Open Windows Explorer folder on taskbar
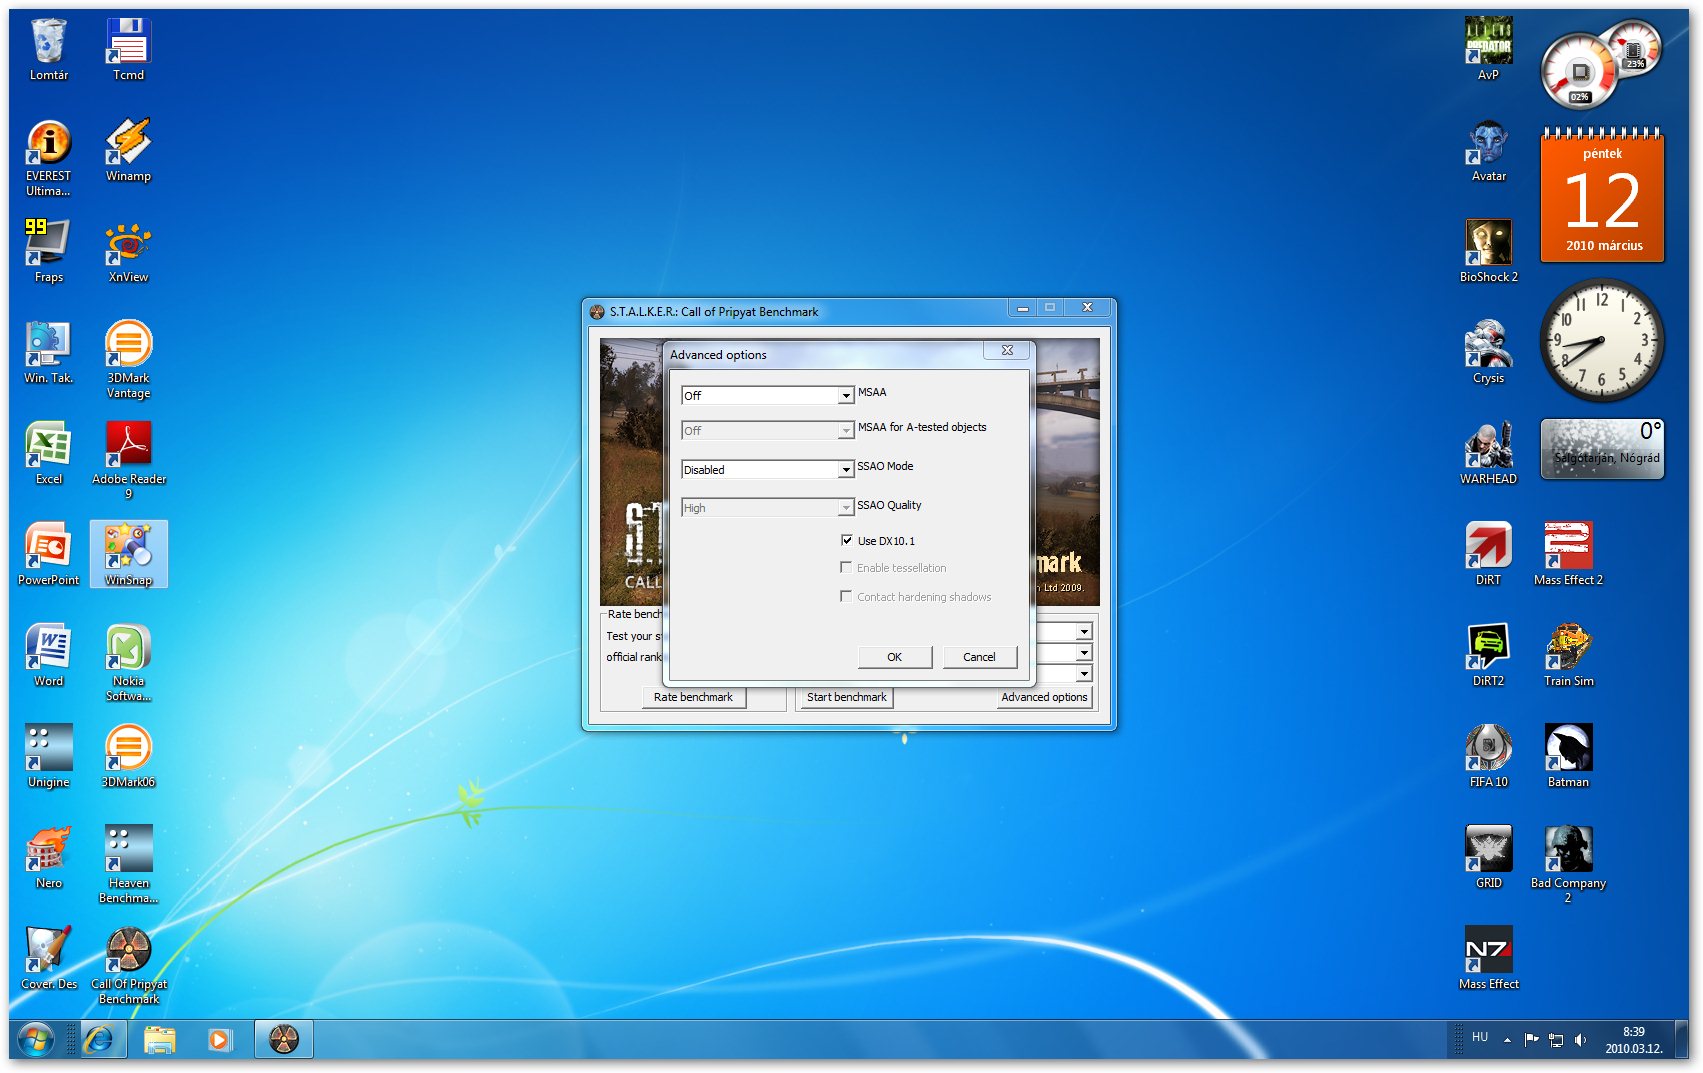This screenshot has height=1073, width=1703. tap(160, 1041)
